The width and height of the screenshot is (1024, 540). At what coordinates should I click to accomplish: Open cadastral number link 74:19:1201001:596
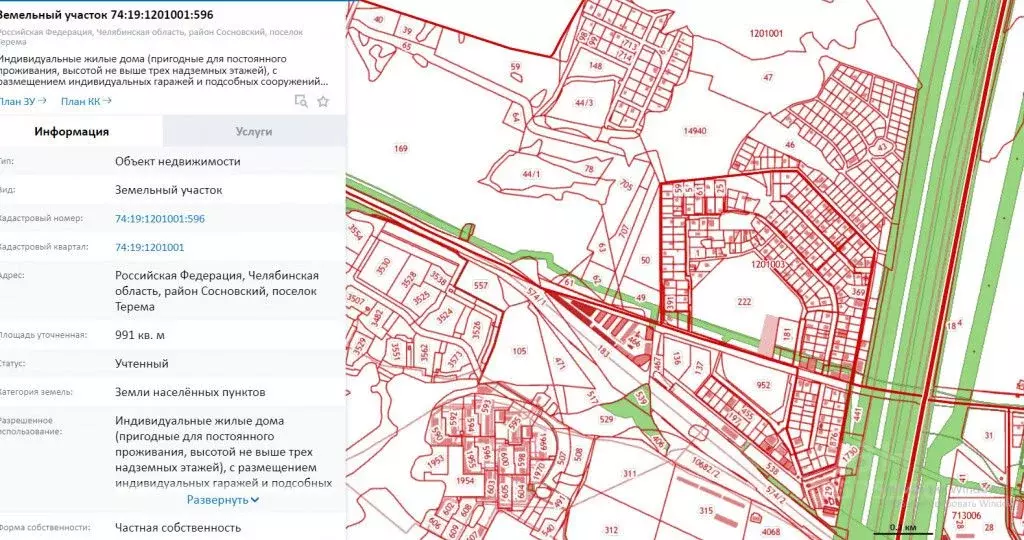[160, 219]
